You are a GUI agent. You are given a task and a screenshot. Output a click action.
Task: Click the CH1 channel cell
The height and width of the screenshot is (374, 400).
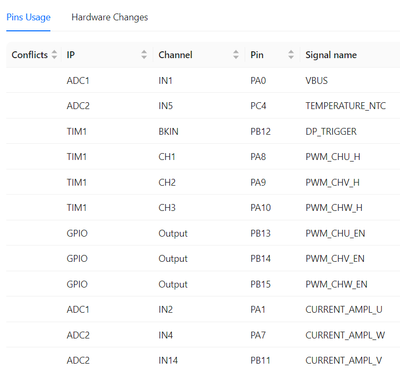167,157
